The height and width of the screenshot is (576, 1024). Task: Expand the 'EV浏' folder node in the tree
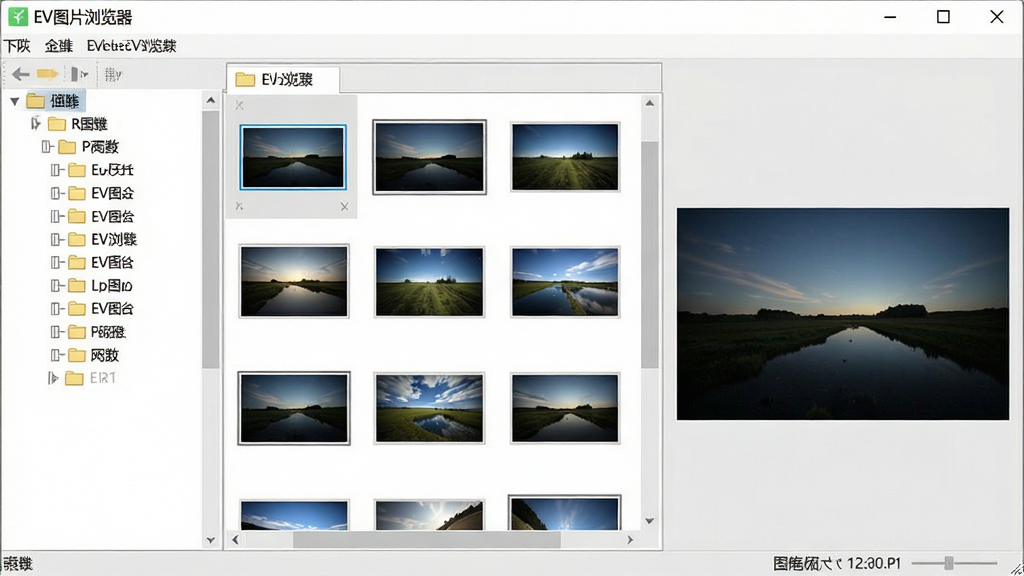pyautogui.click(x=57, y=240)
